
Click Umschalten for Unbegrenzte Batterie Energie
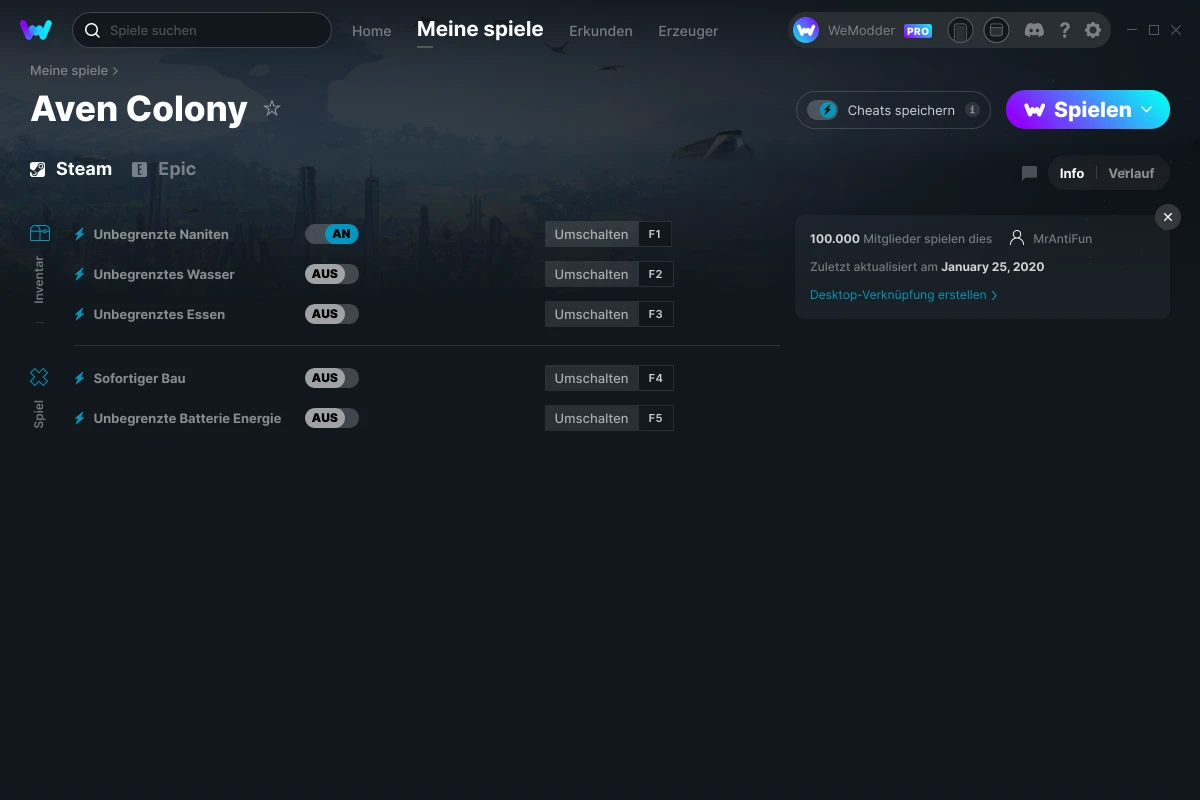[x=592, y=418]
